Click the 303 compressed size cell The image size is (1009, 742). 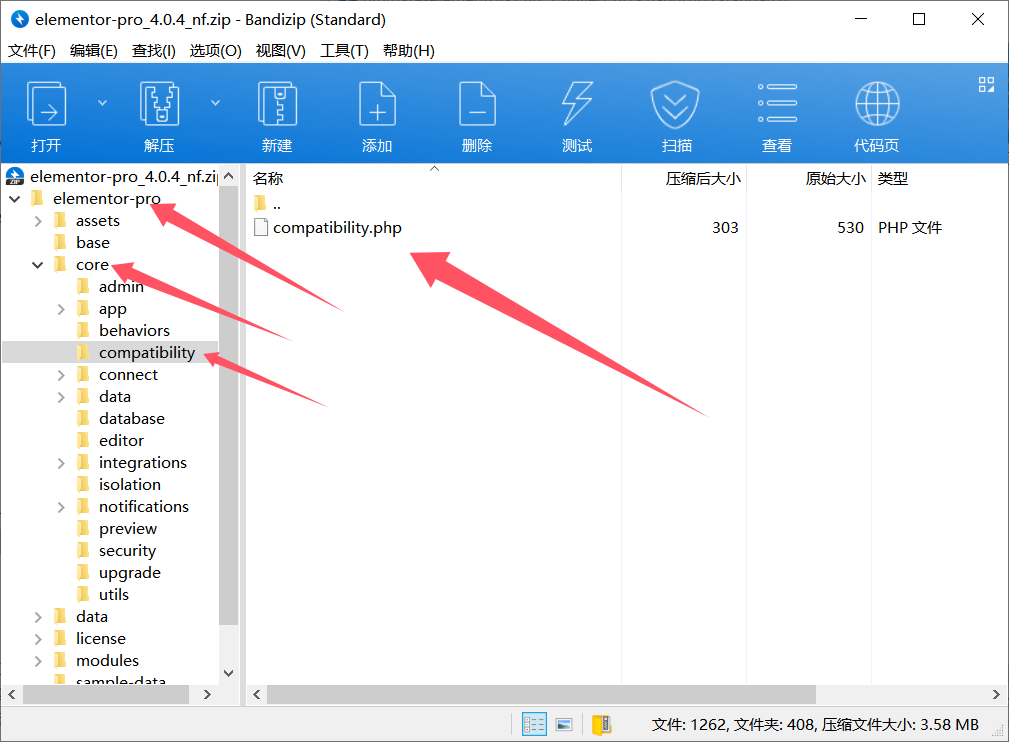point(725,227)
